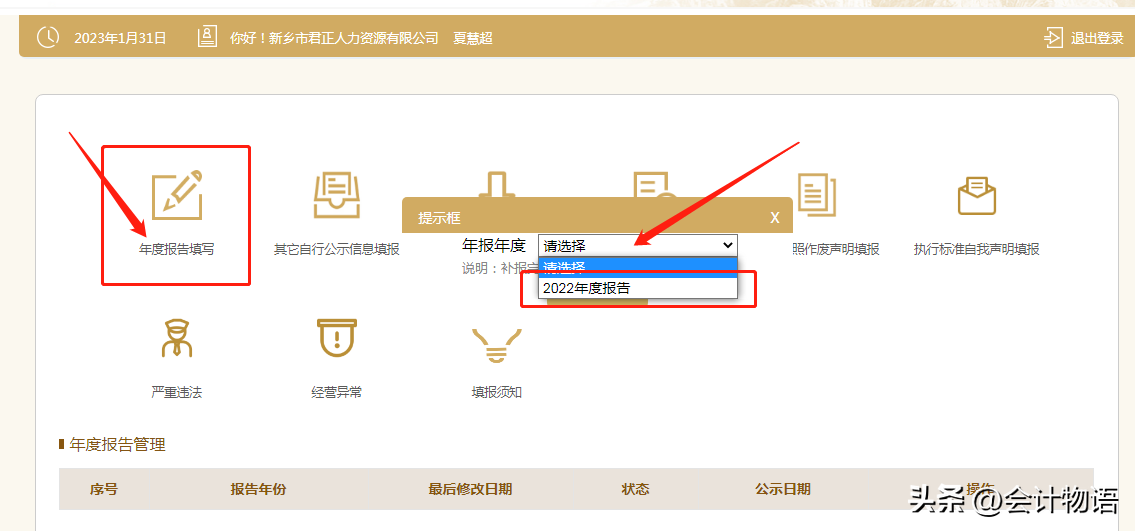
Task: Open the 年报年度 select box
Action: 638,245
